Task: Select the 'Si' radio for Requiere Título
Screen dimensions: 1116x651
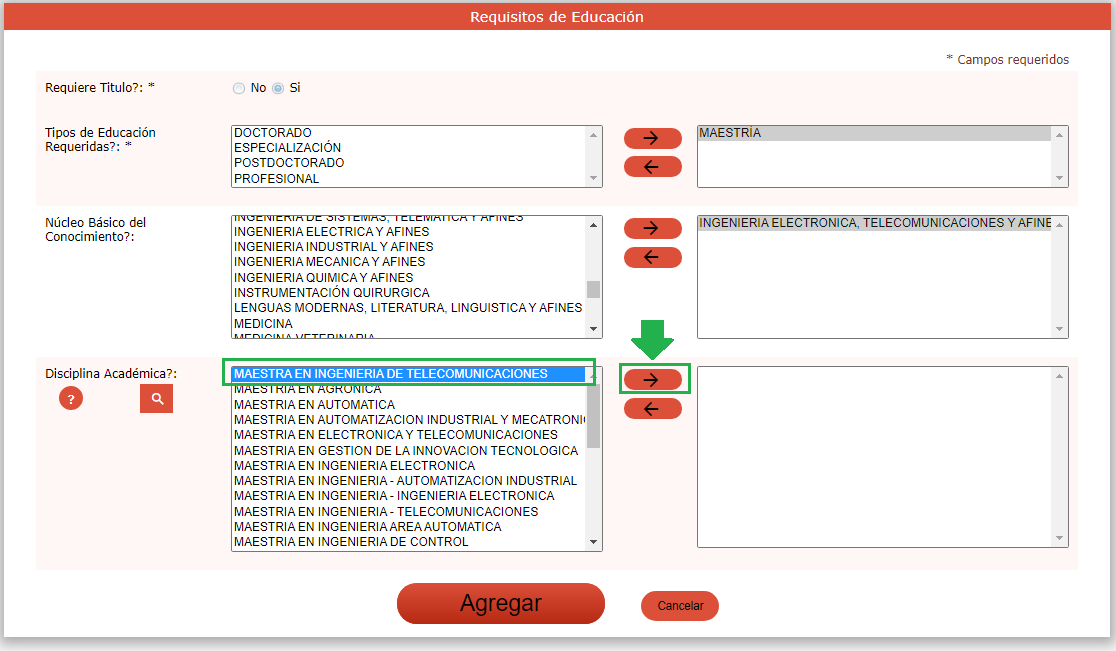Action: 278,88
